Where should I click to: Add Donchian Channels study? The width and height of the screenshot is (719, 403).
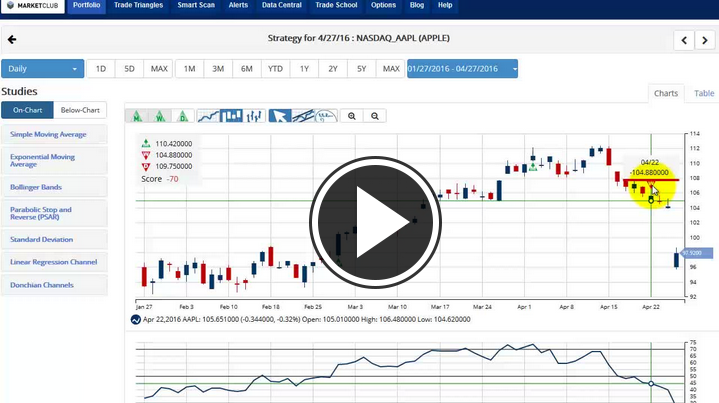pos(54,285)
